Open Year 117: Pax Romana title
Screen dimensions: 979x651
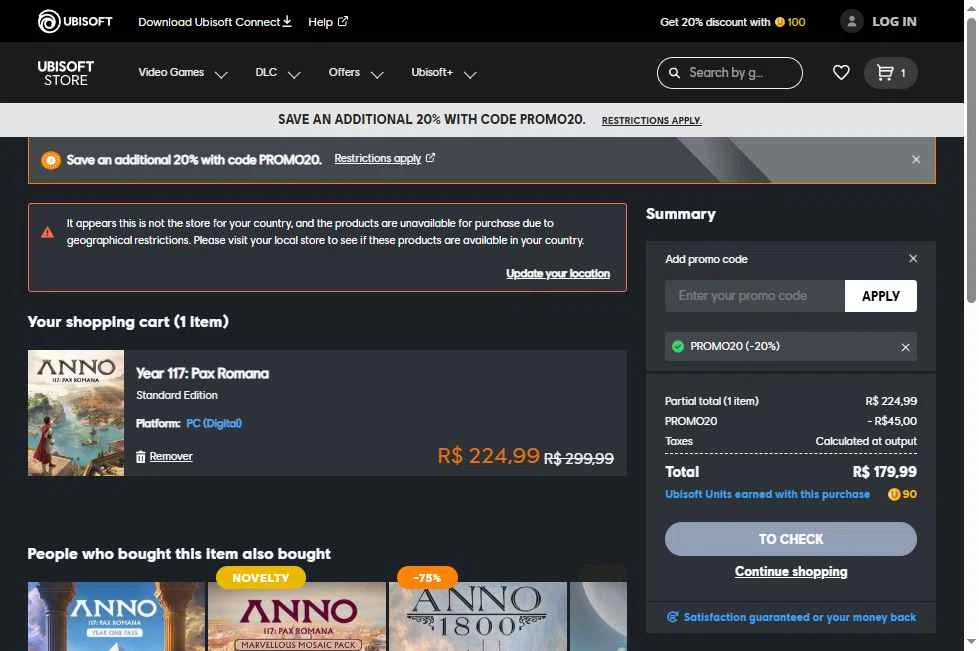point(202,373)
